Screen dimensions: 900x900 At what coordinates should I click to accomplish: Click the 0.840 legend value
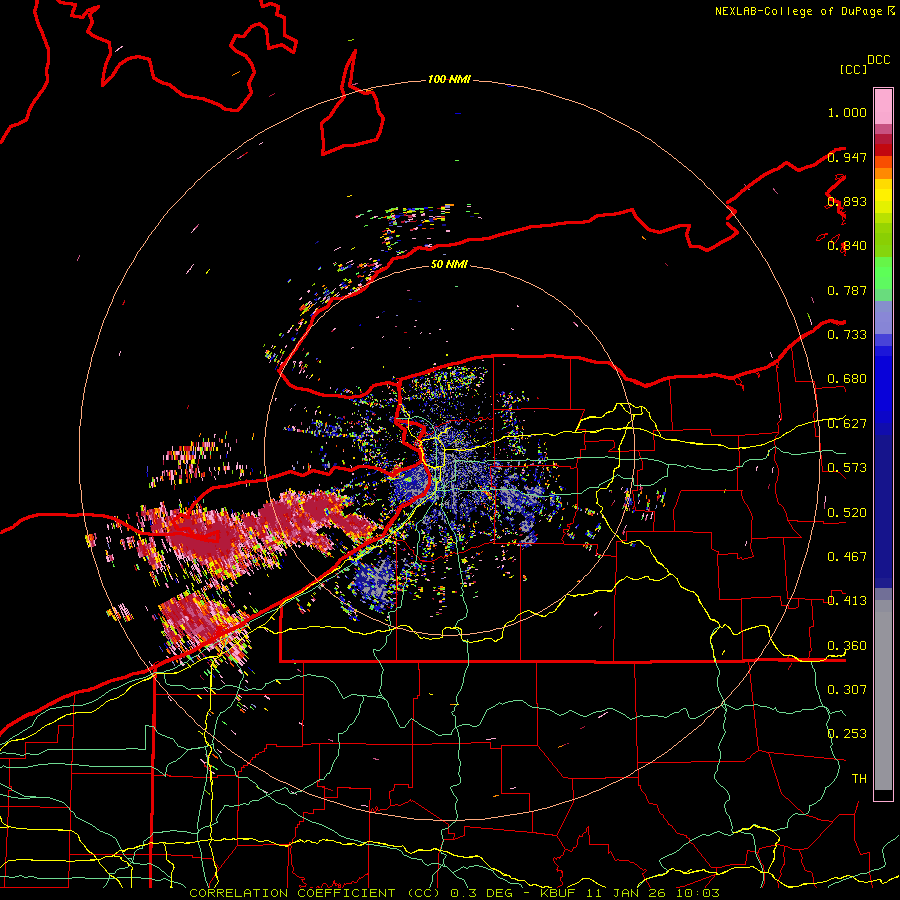point(847,246)
